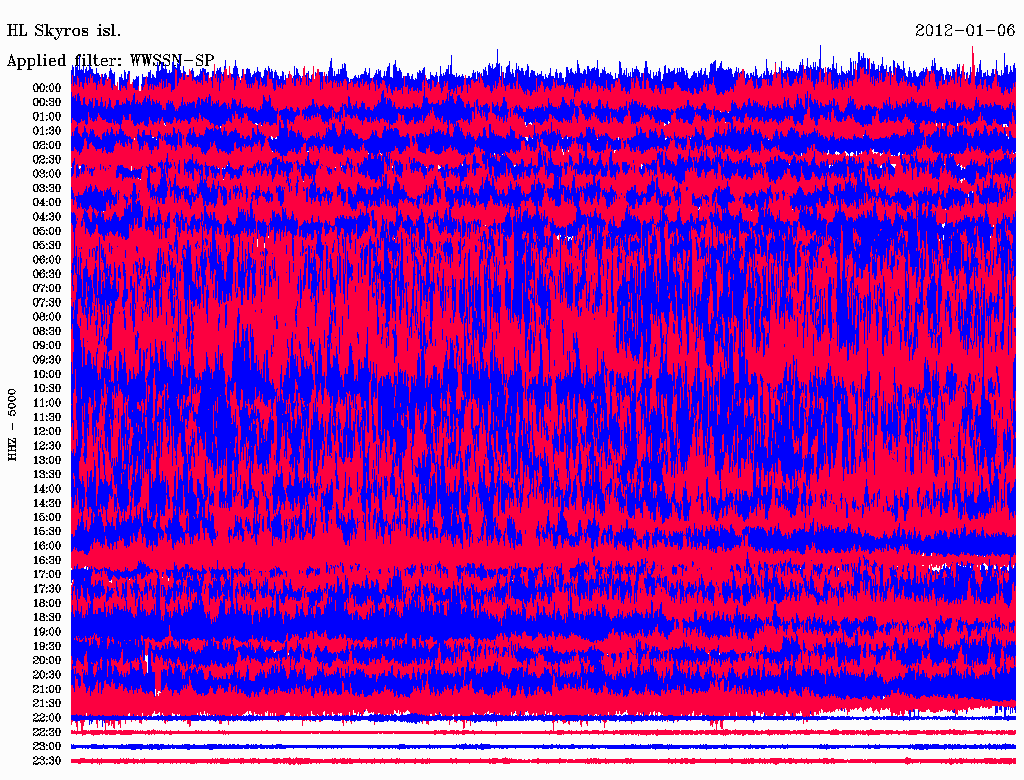Select the 18:30 time label
The width and height of the screenshot is (1024, 780).
pyautogui.click(x=47, y=617)
